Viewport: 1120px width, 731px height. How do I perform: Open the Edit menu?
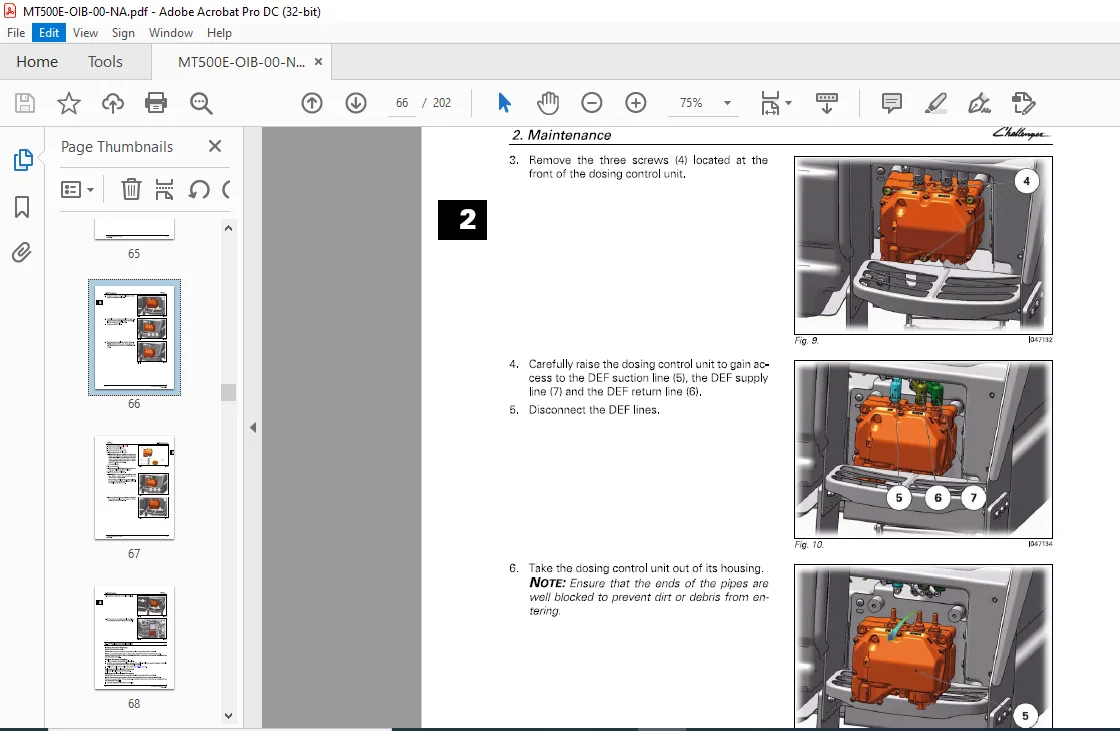(49, 33)
